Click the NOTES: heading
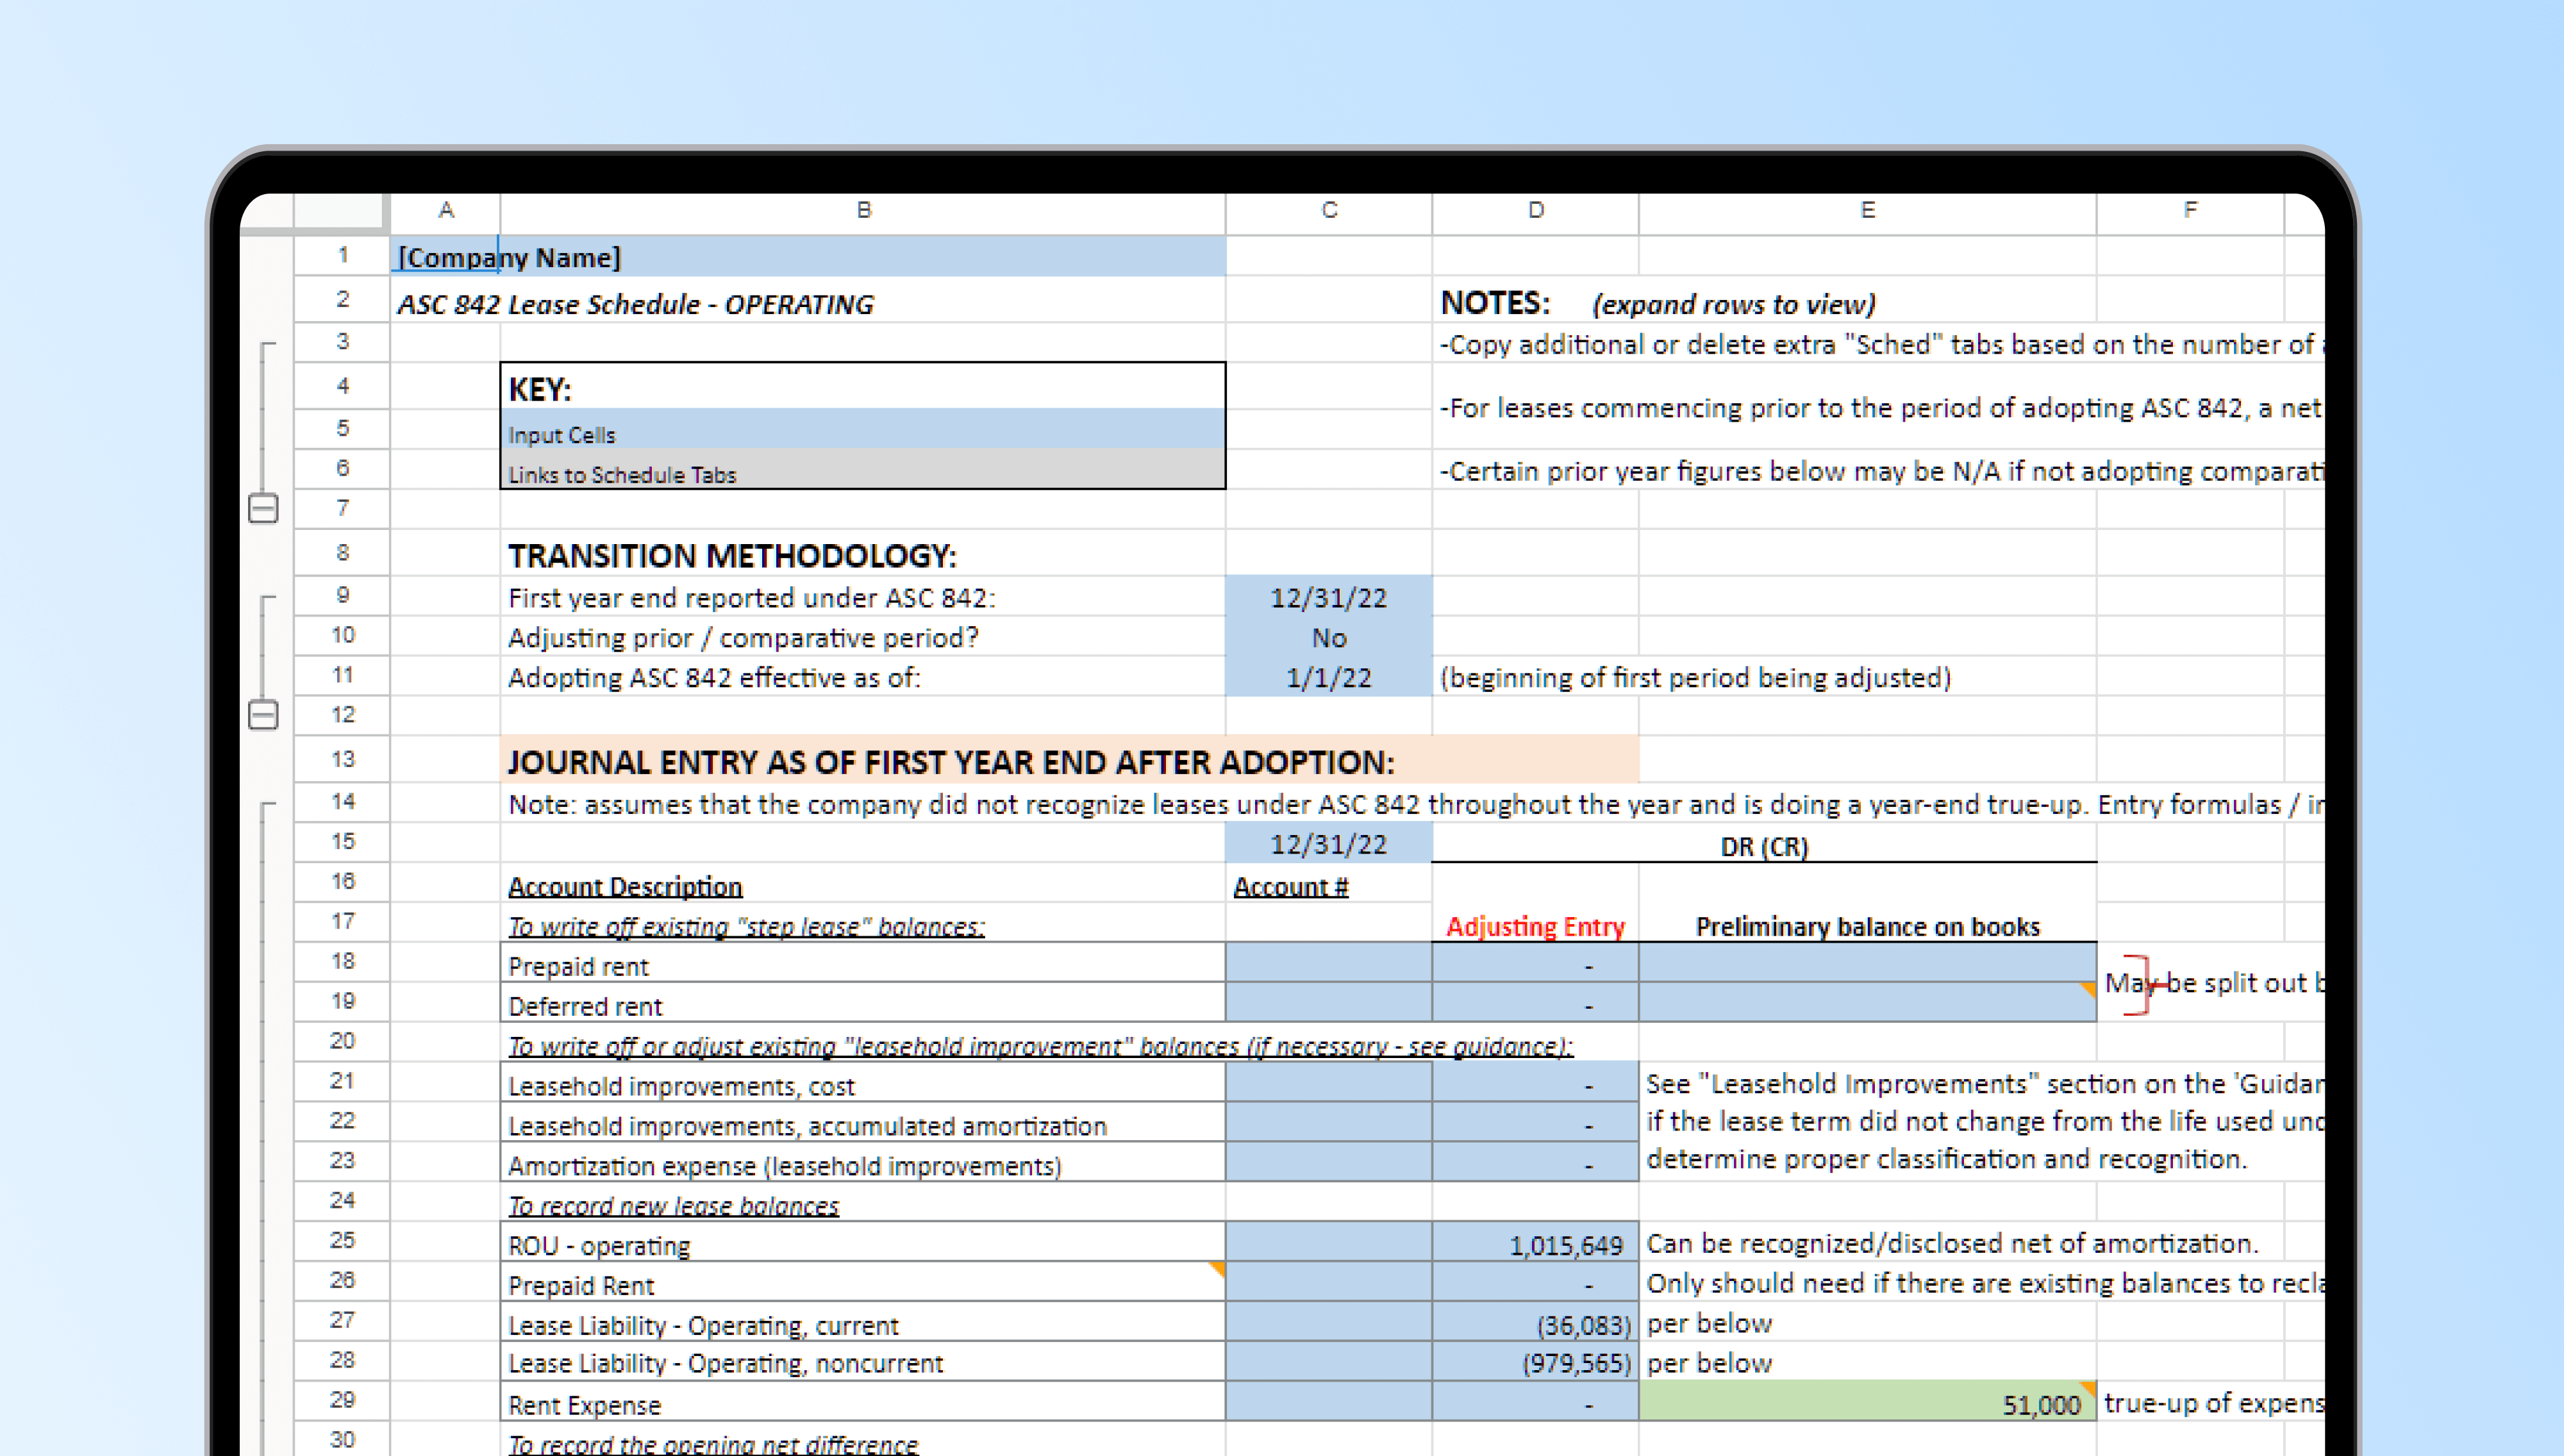The height and width of the screenshot is (1456, 2564). click(1495, 303)
